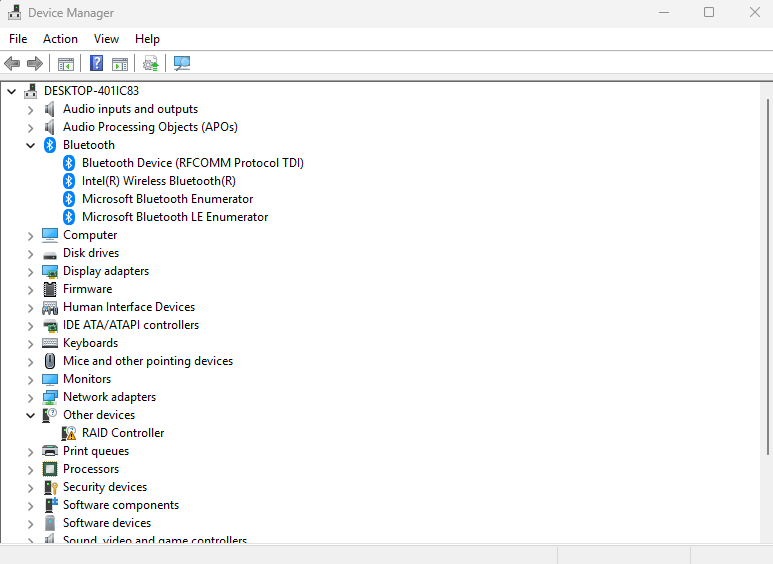
Task: Click the Audio inputs and outputs speaker icon
Action: (50, 109)
